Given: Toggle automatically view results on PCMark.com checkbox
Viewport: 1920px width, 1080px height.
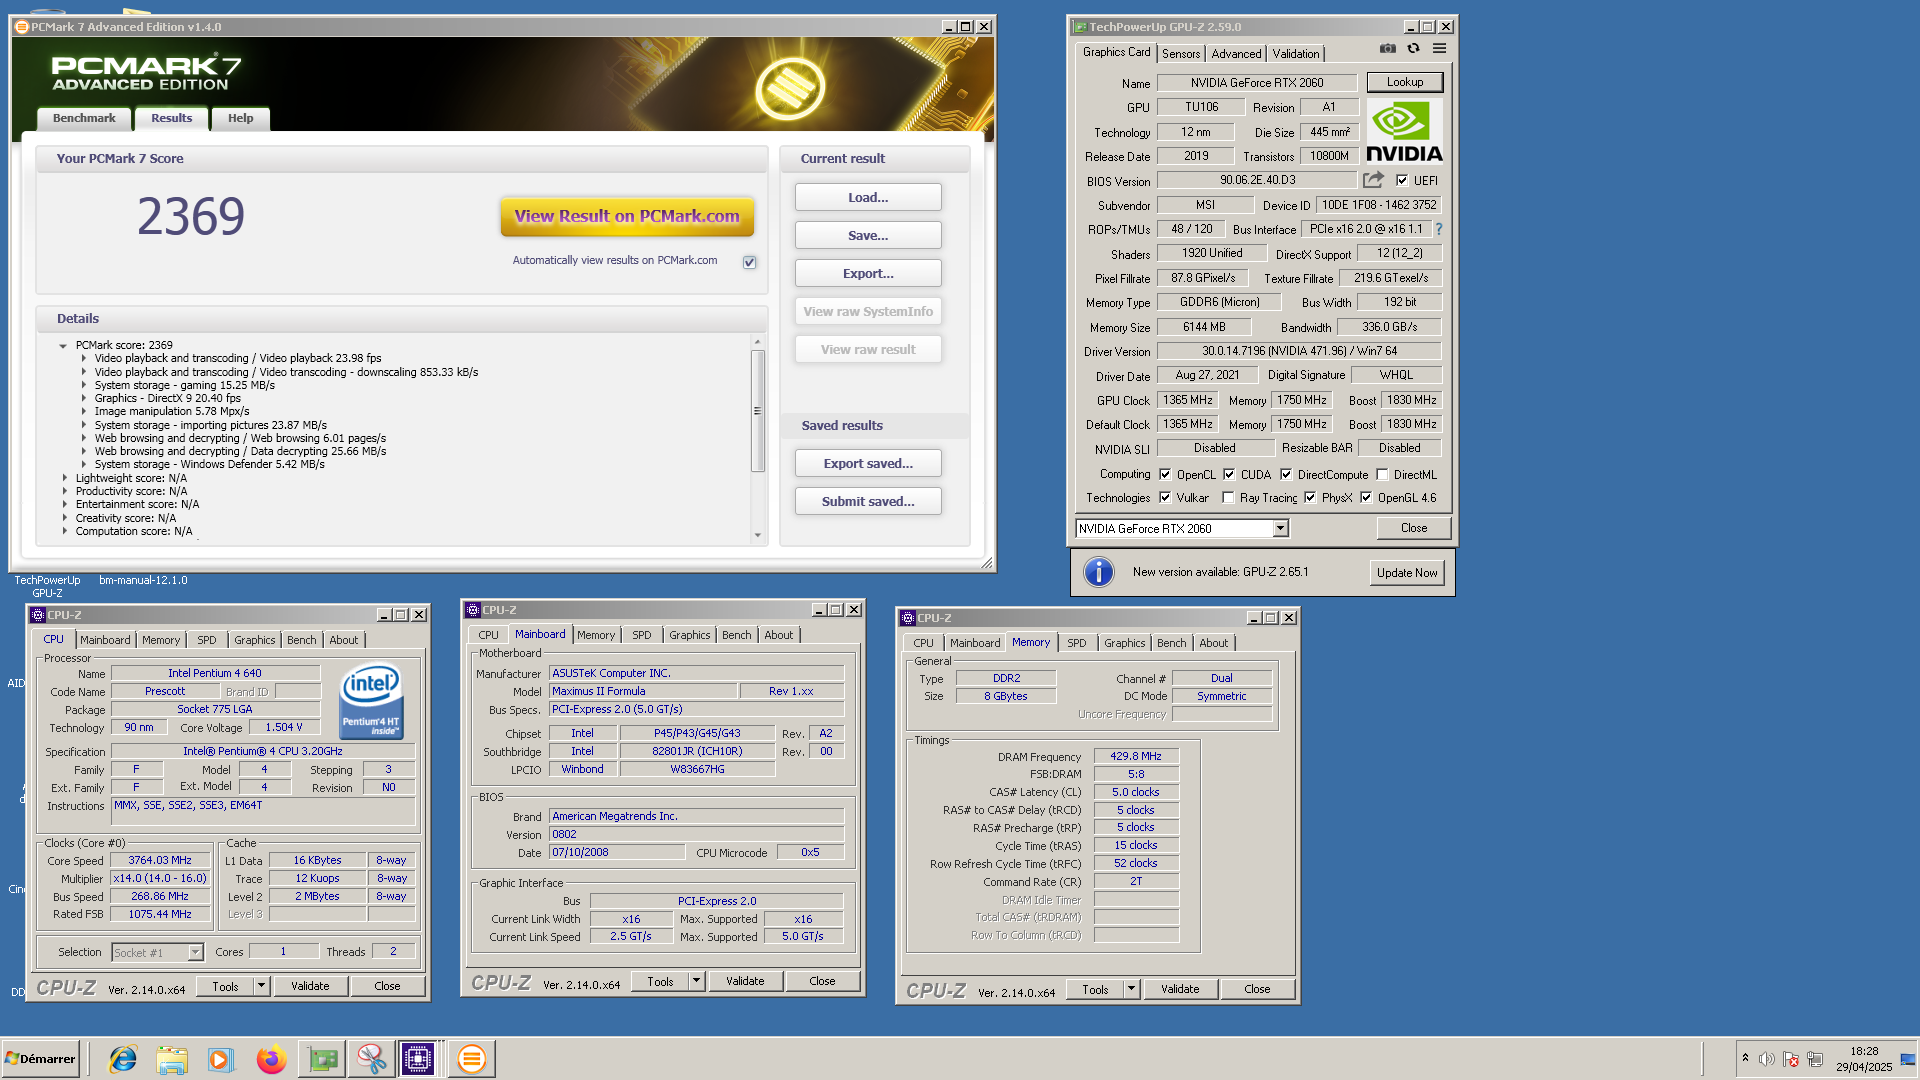Looking at the screenshot, I should pyautogui.click(x=749, y=262).
